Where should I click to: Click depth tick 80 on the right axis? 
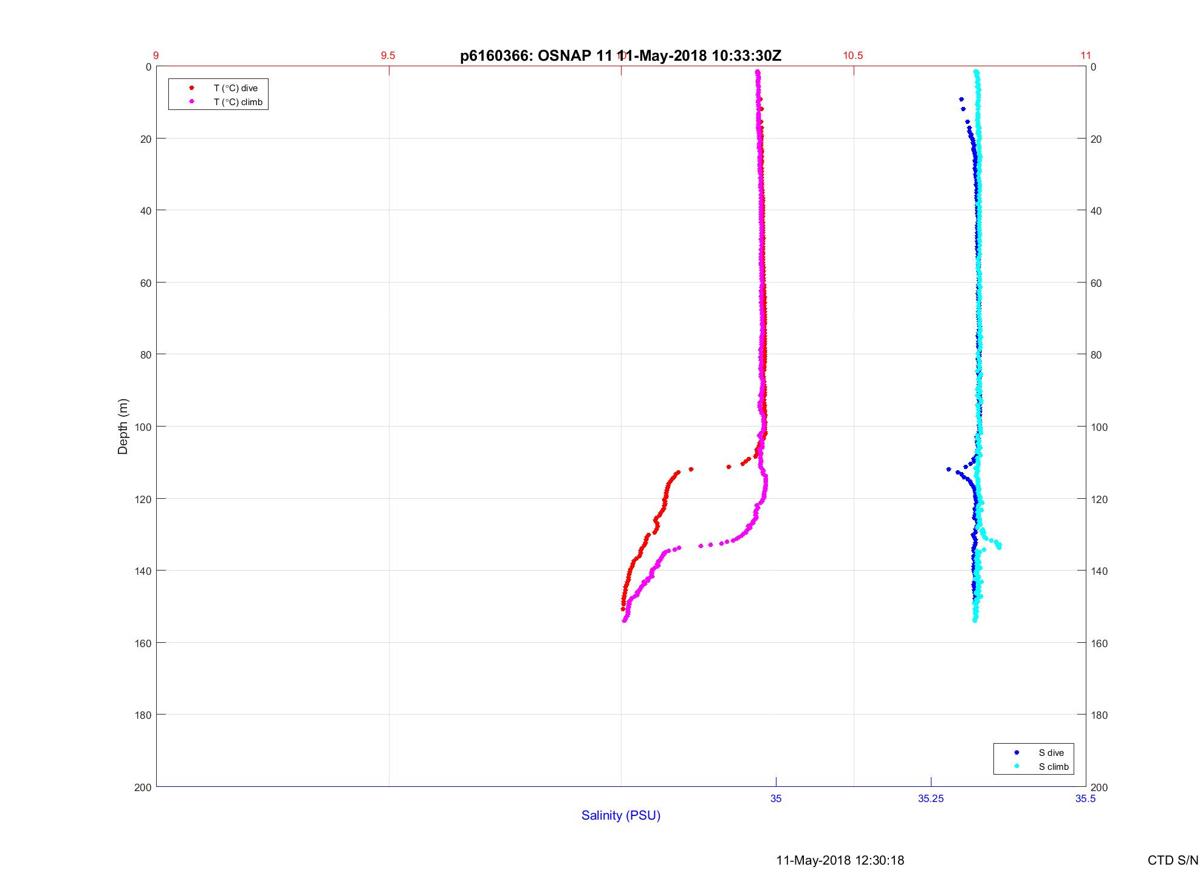coord(1097,355)
